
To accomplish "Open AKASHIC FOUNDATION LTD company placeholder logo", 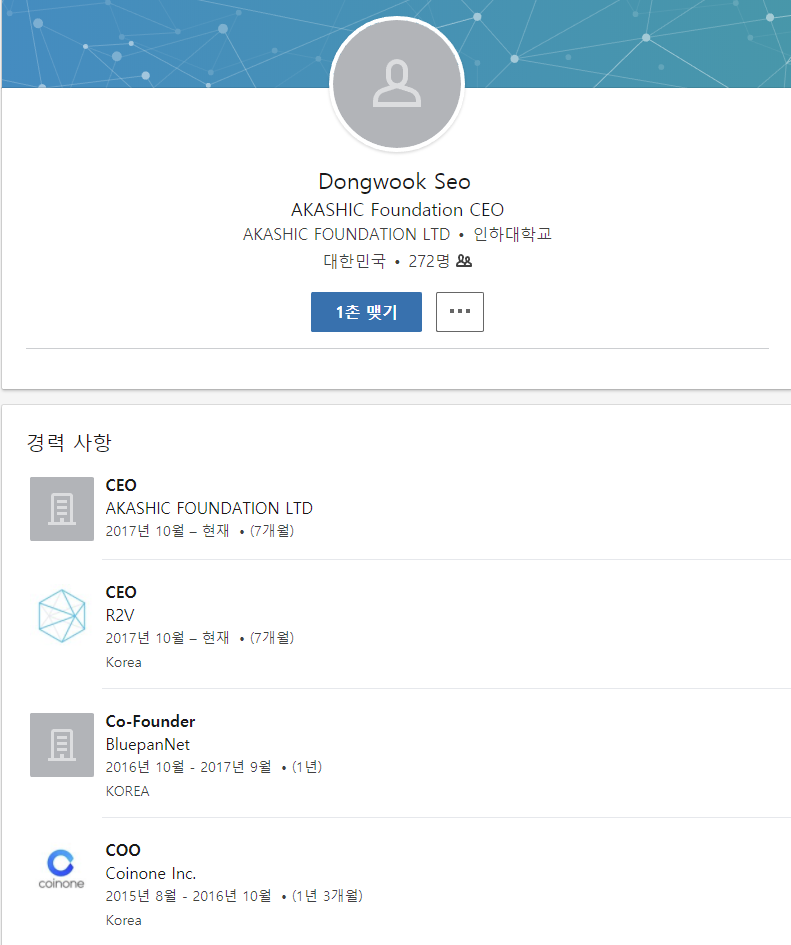I will click(62, 509).
